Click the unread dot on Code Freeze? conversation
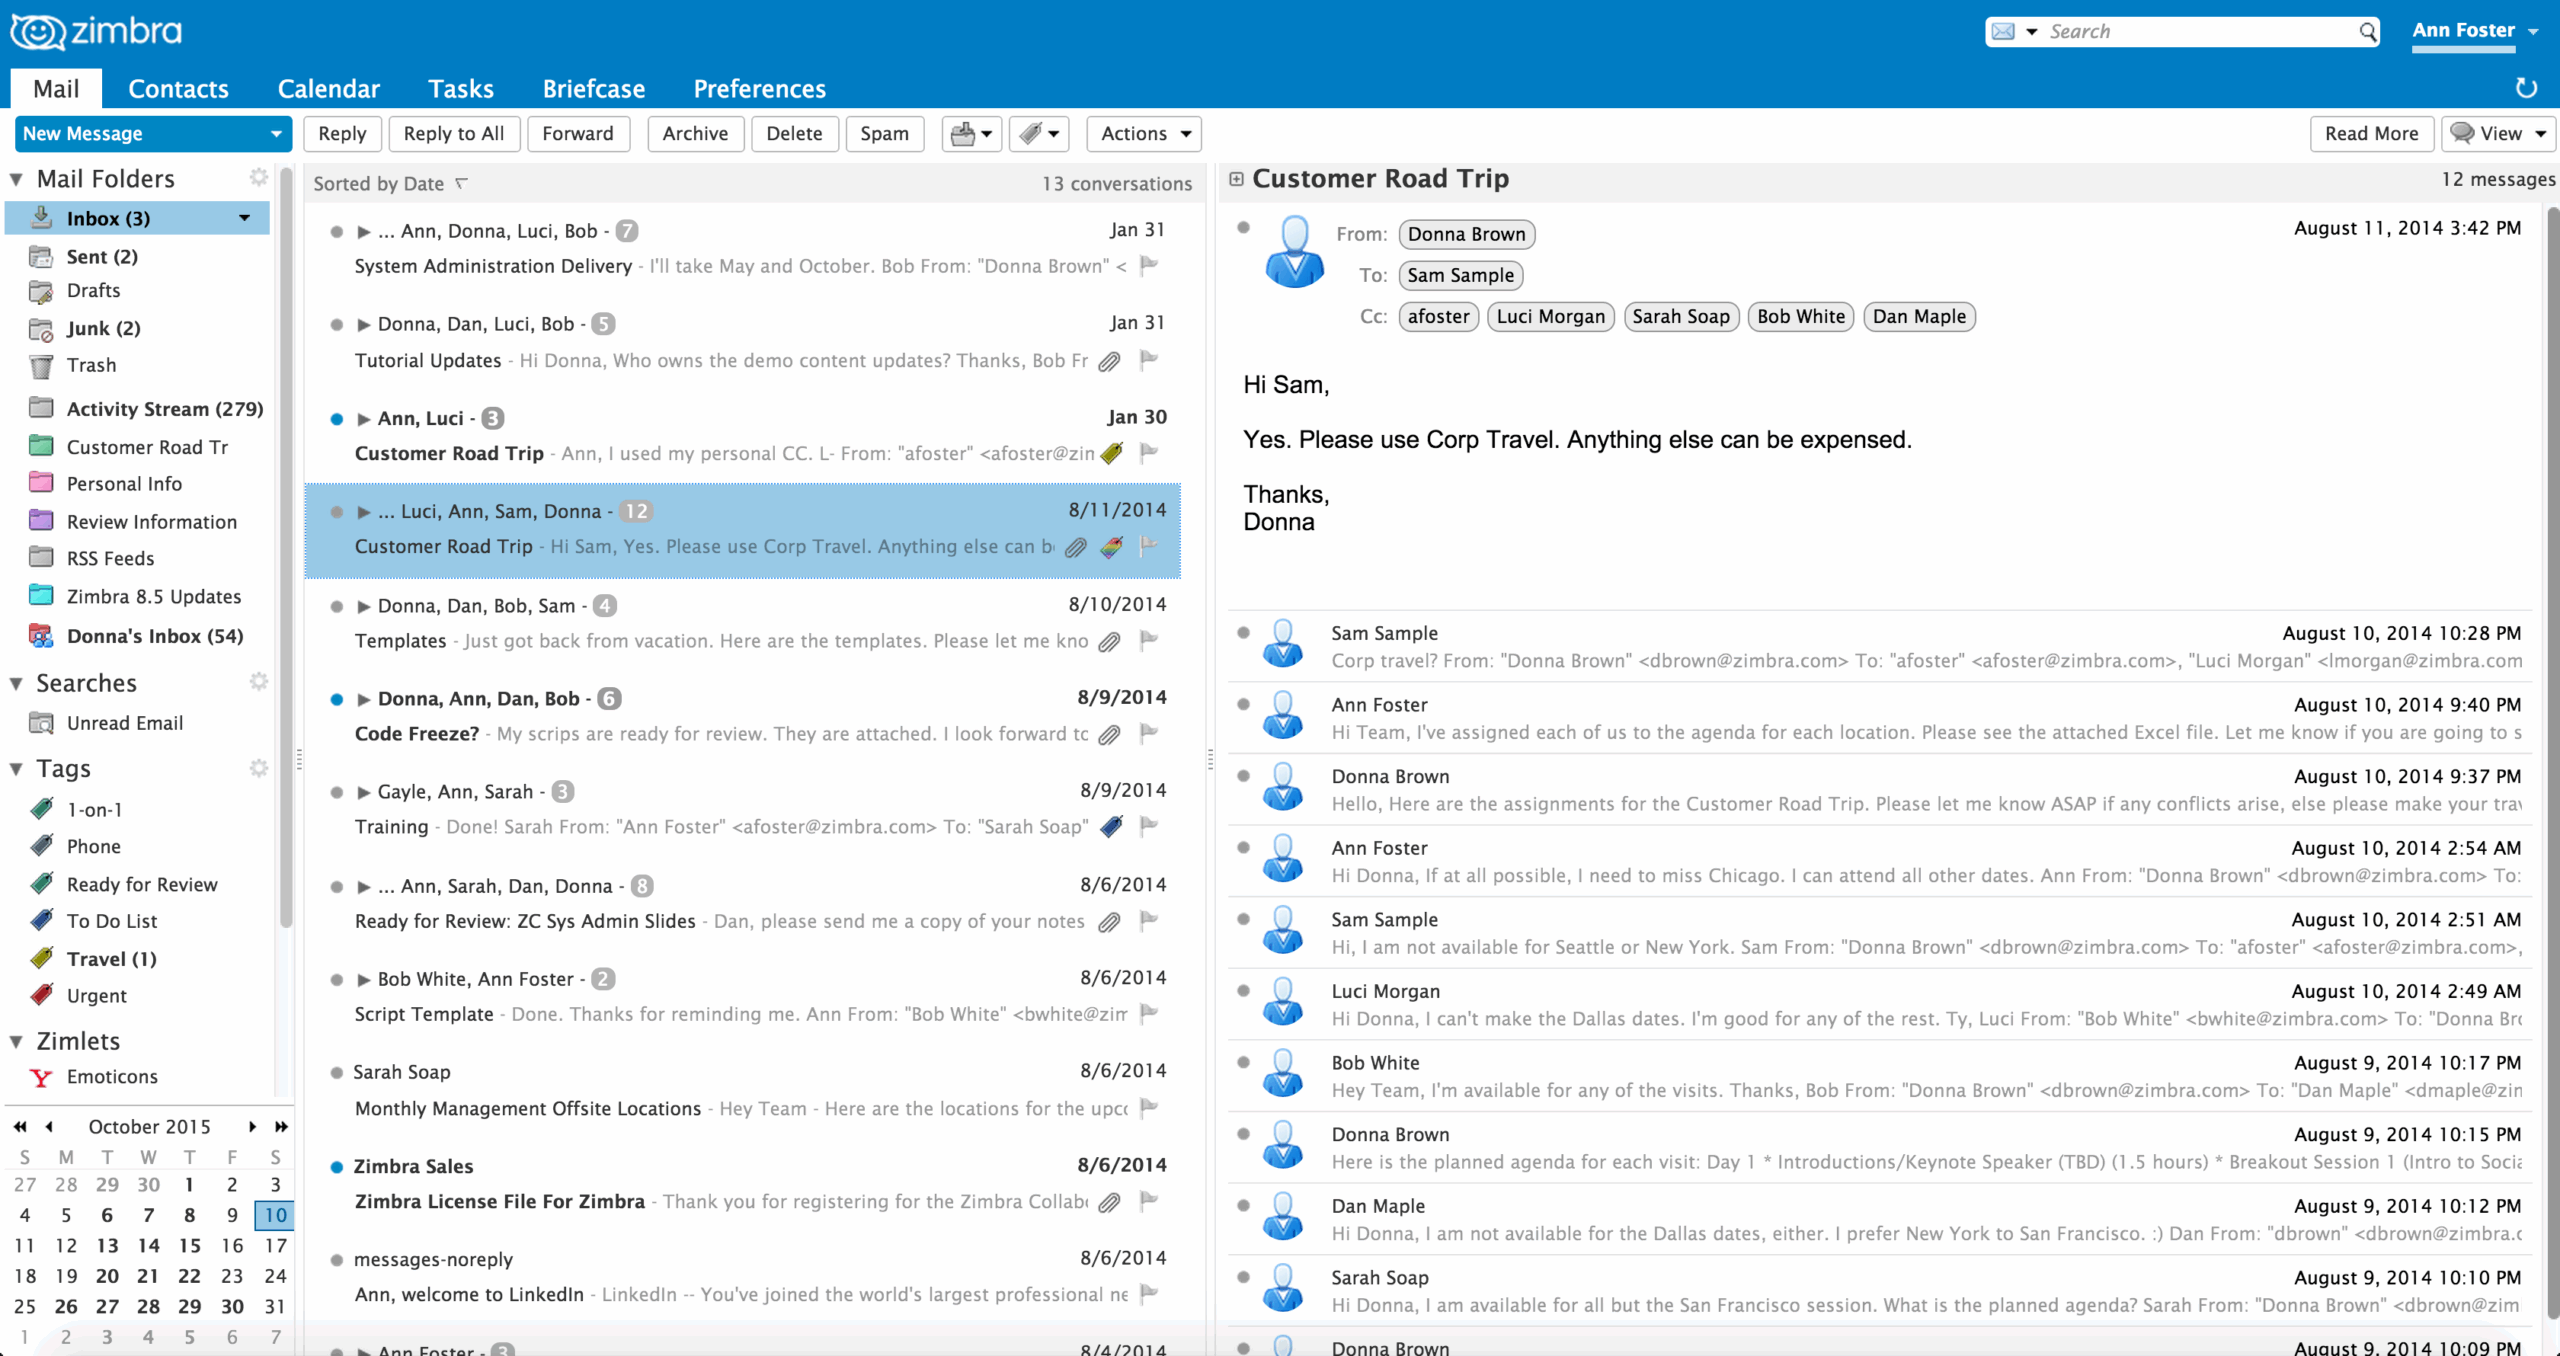This screenshot has height=1356, width=2560. pos(335,699)
